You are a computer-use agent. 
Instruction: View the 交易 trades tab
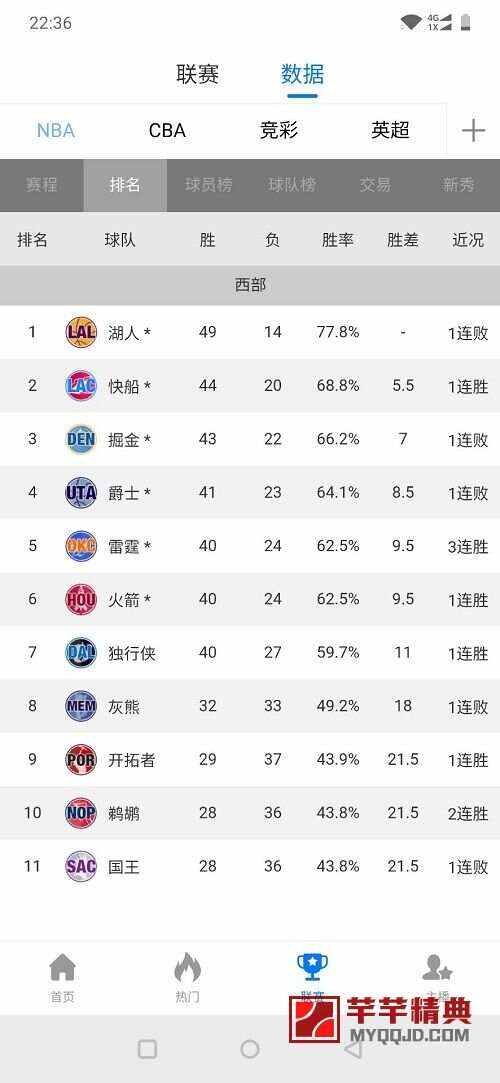coord(375,185)
